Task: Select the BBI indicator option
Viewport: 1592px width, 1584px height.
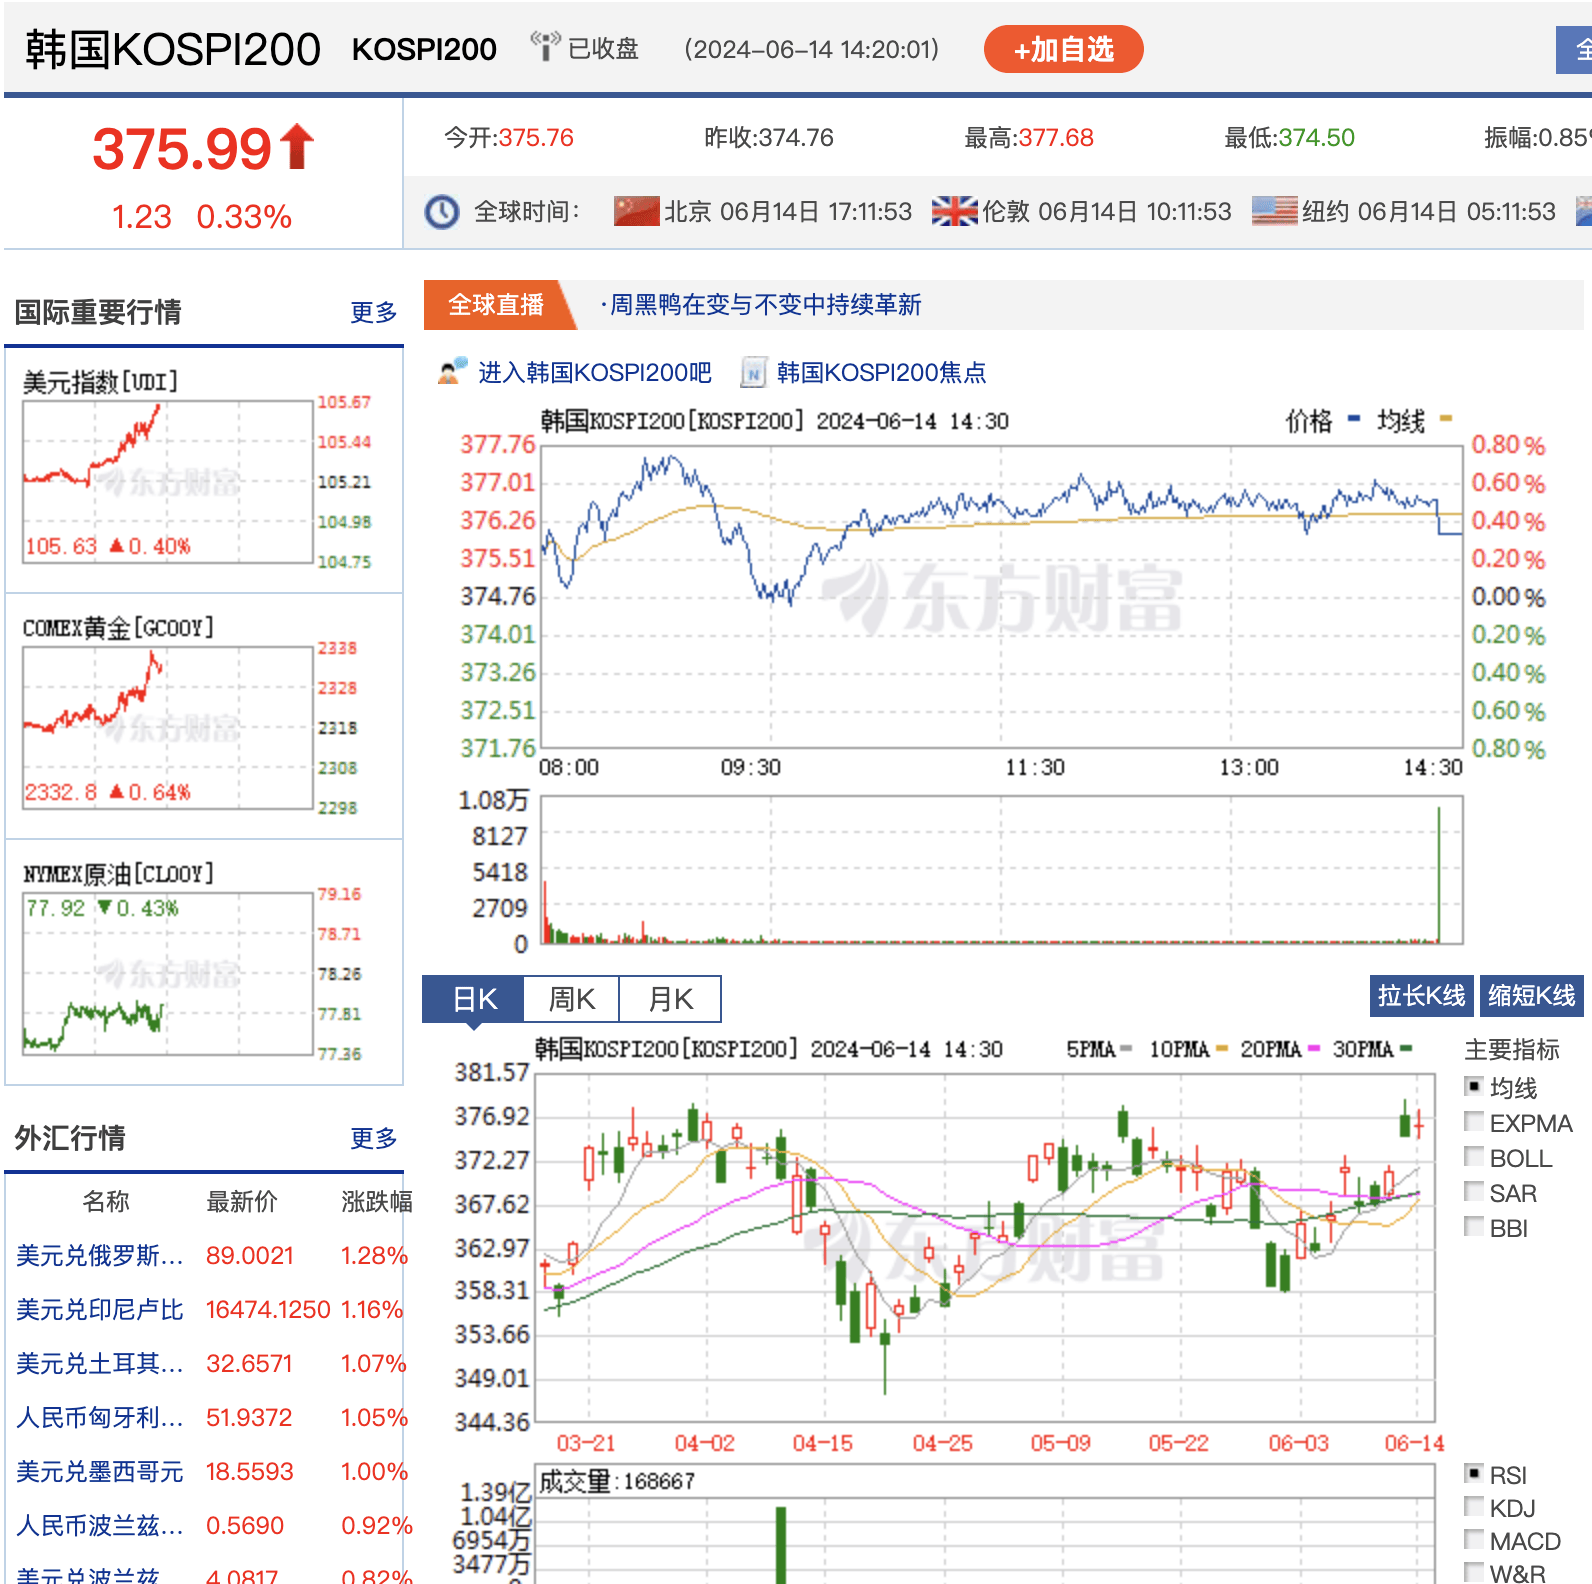Action: [1473, 1226]
